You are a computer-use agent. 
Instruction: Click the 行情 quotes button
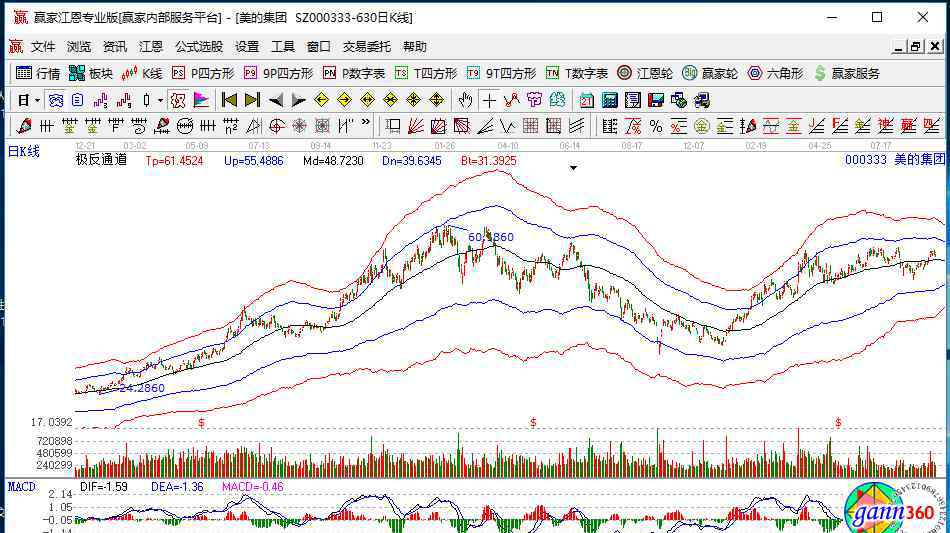click(38, 73)
